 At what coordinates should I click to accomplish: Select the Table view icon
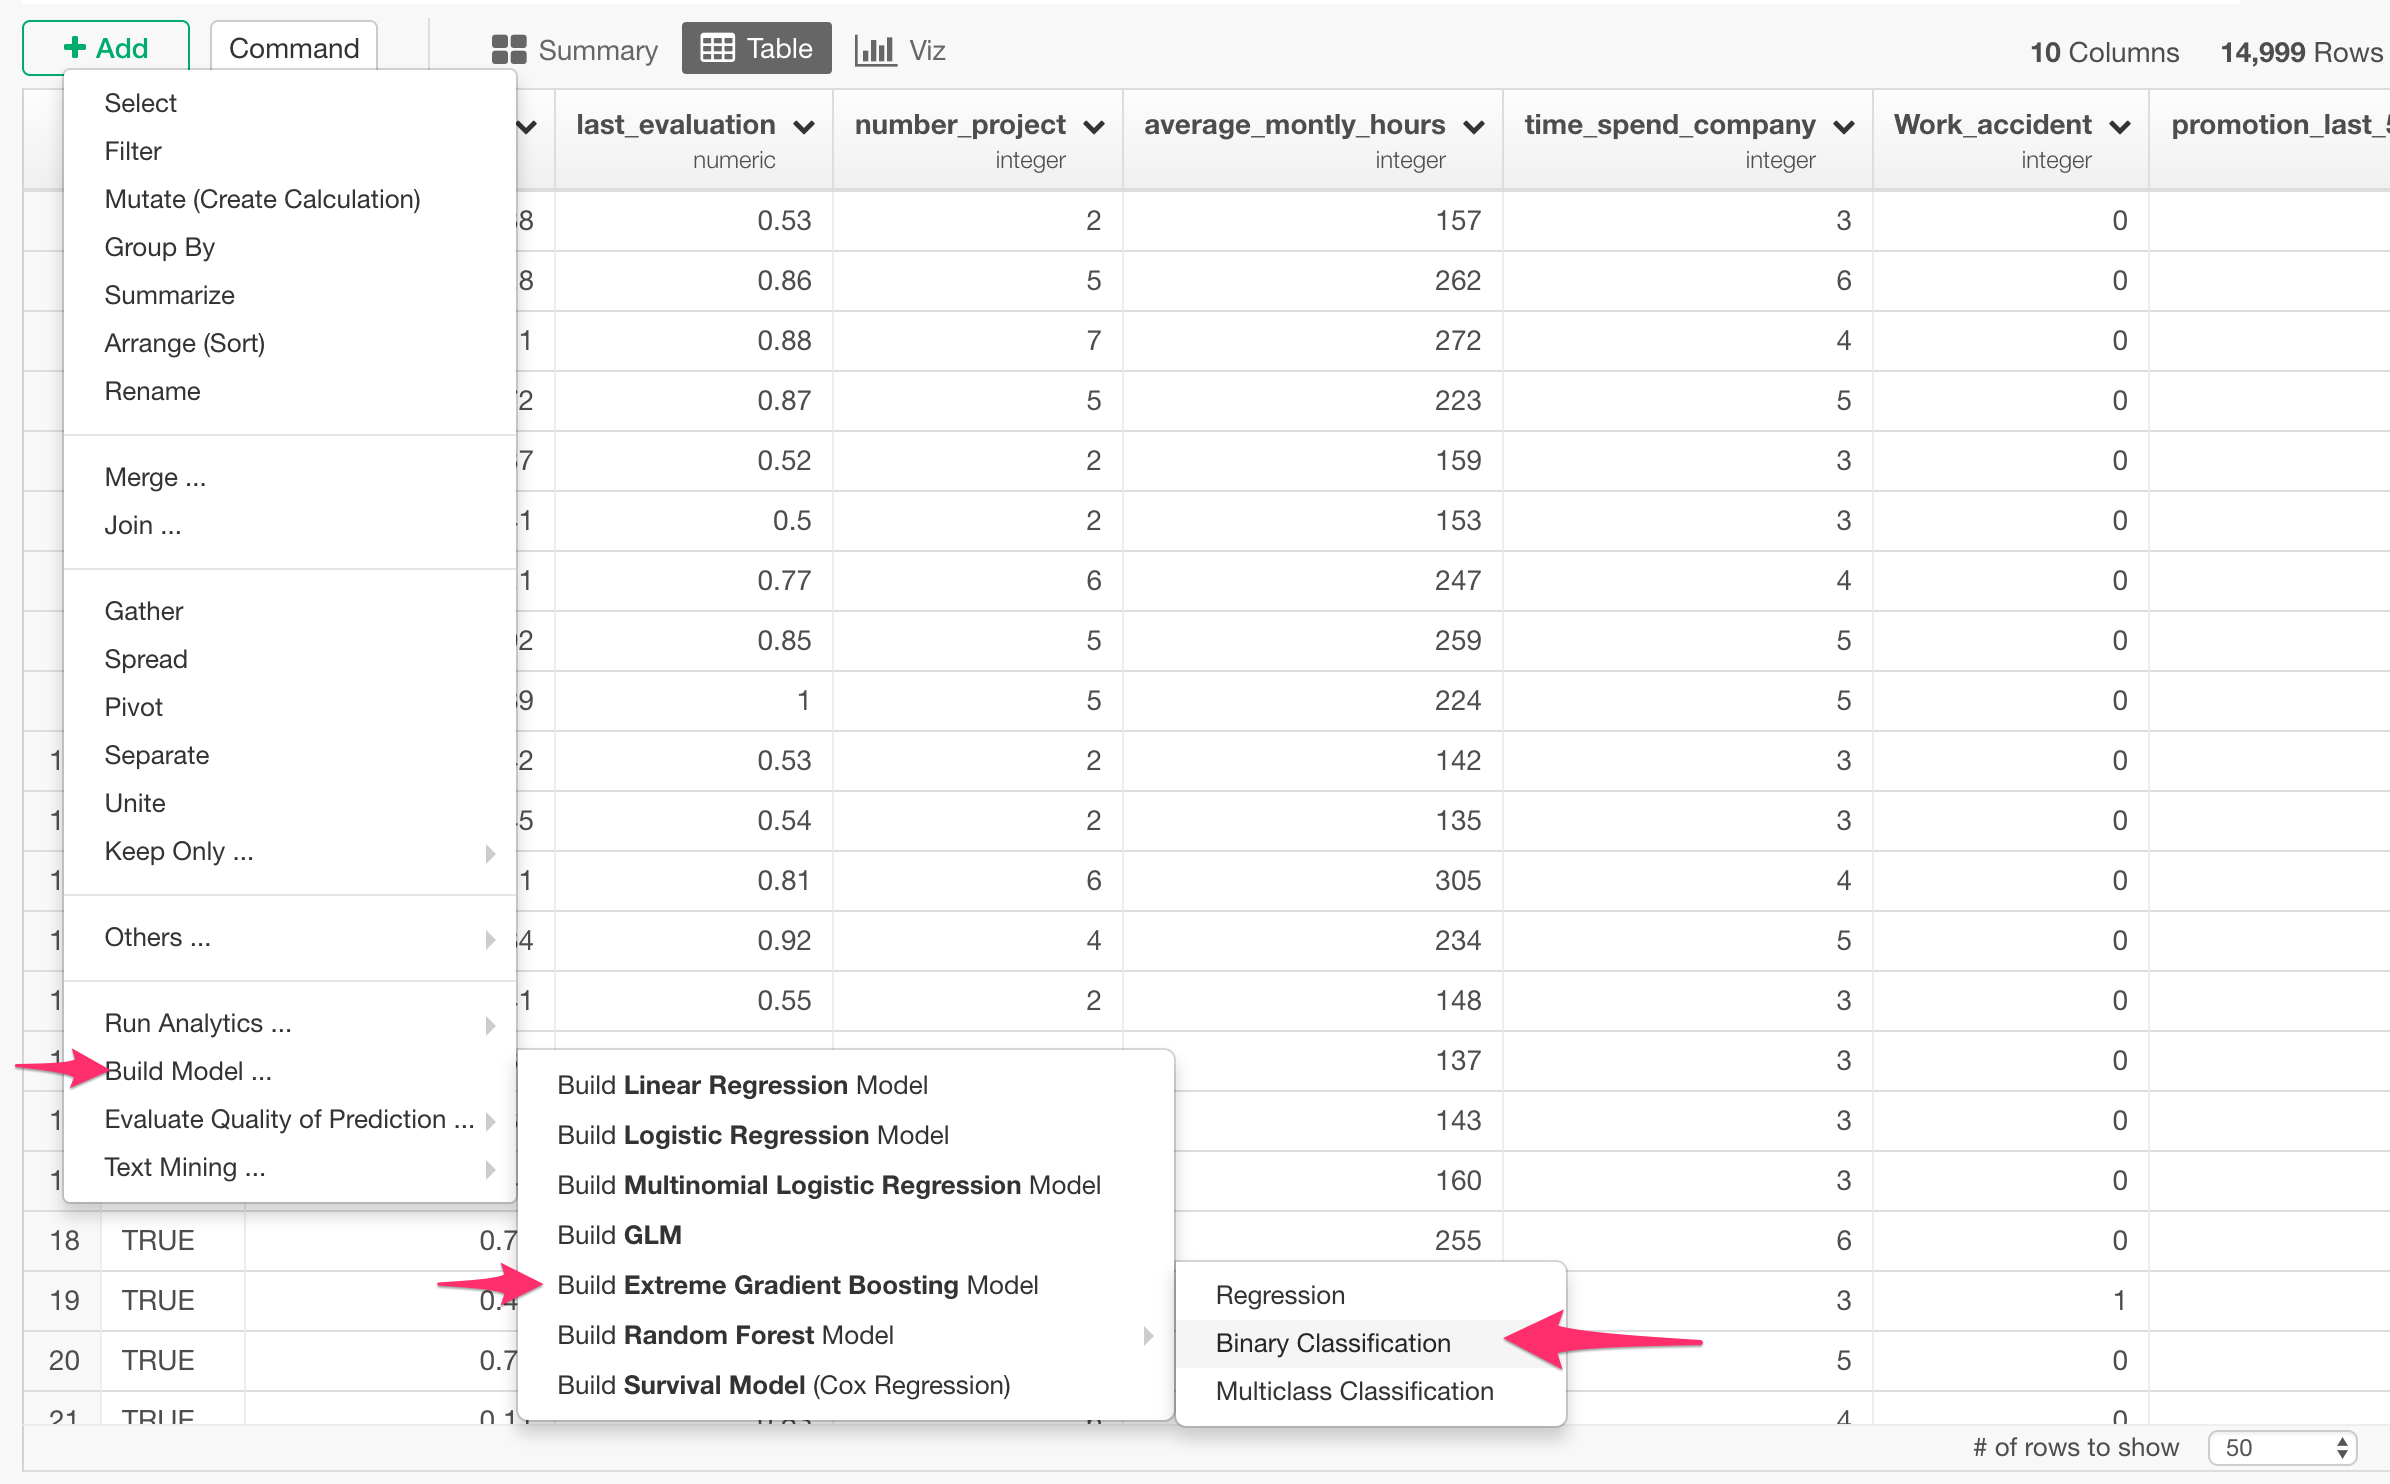pos(757,47)
